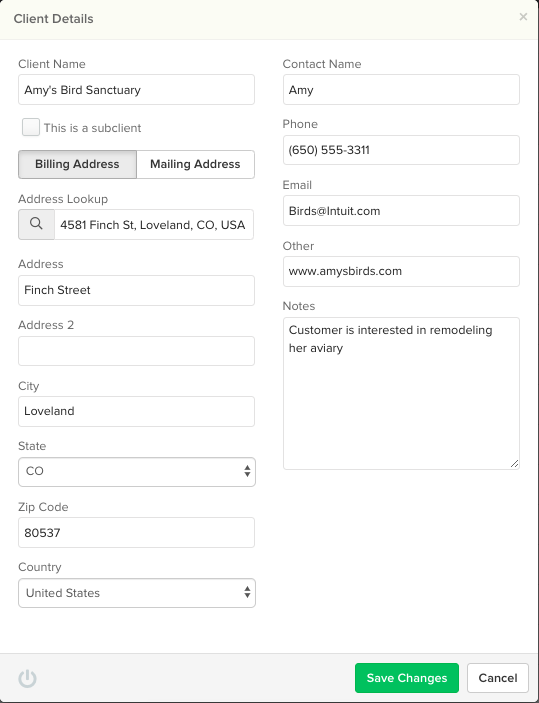Image resolution: width=539 pixels, height=703 pixels.
Task: Open the Country dropdown showing United States
Action: click(x=137, y=593)
